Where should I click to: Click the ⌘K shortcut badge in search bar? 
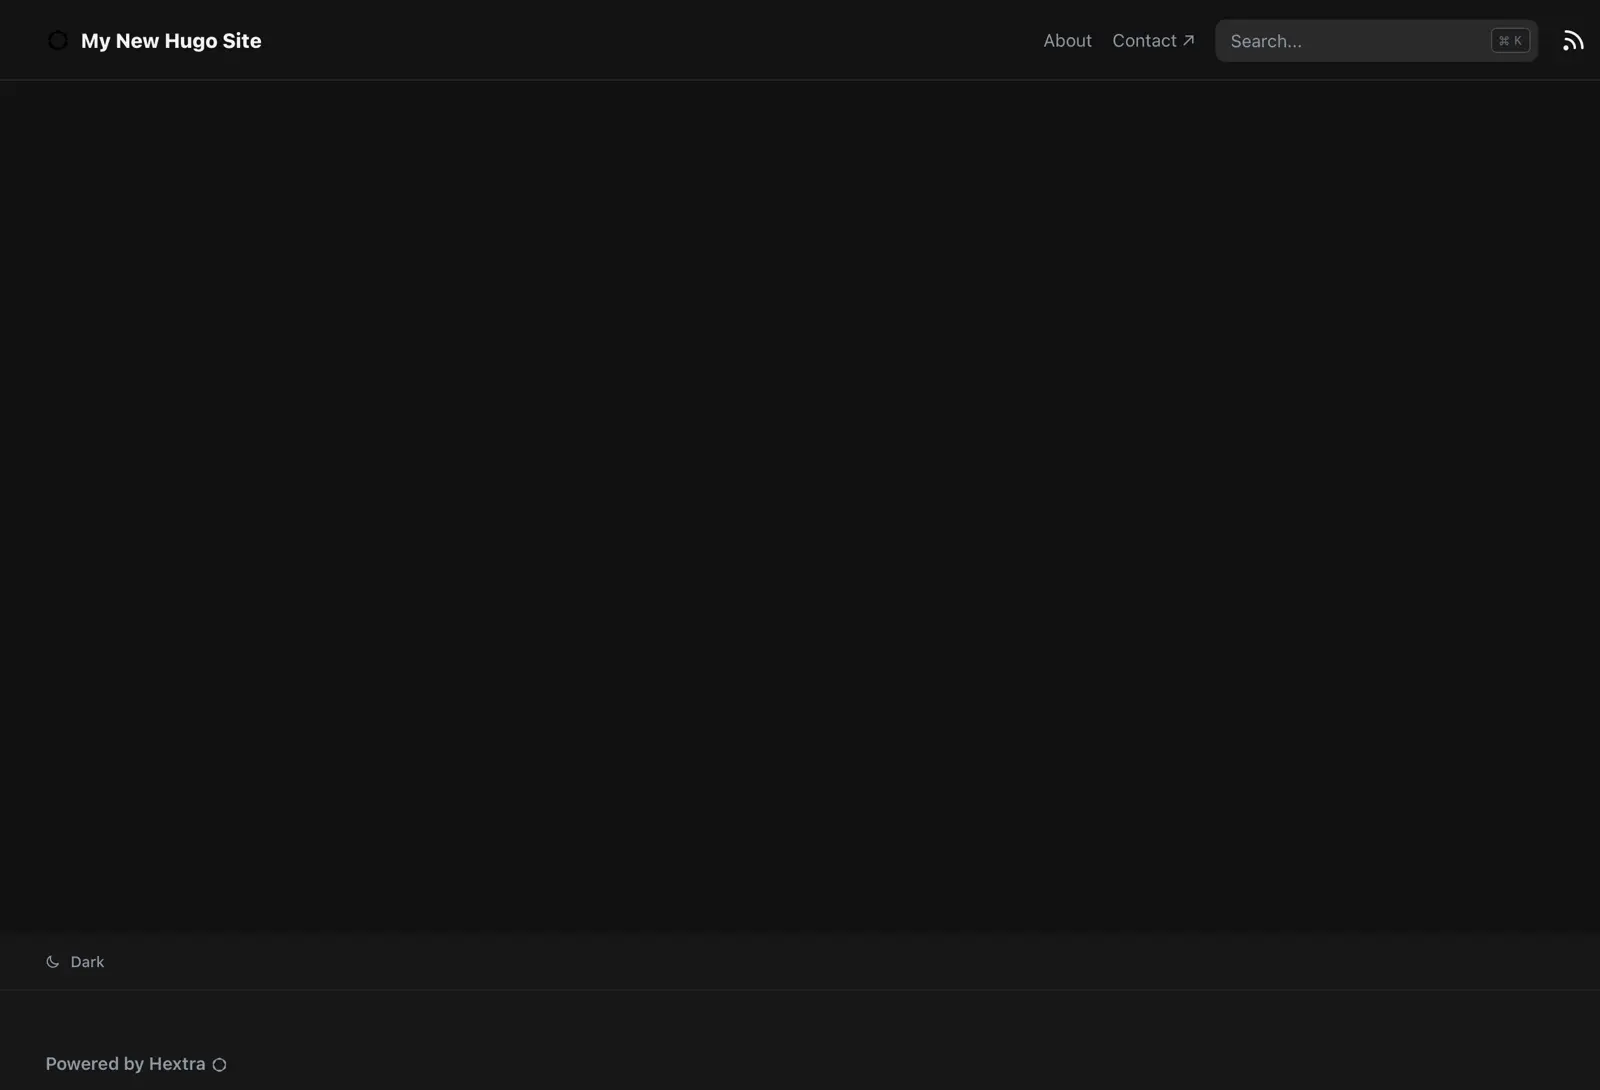1509,40
